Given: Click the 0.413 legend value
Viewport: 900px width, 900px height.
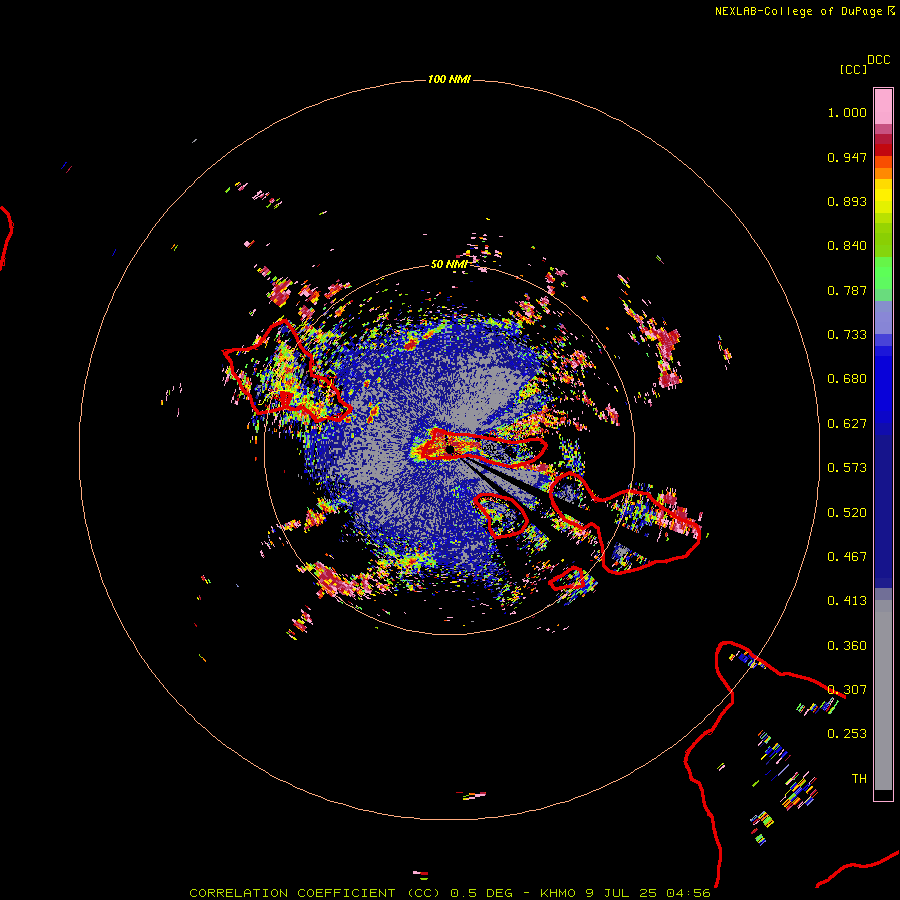Looking at the screenshot, I should point(847,601).
